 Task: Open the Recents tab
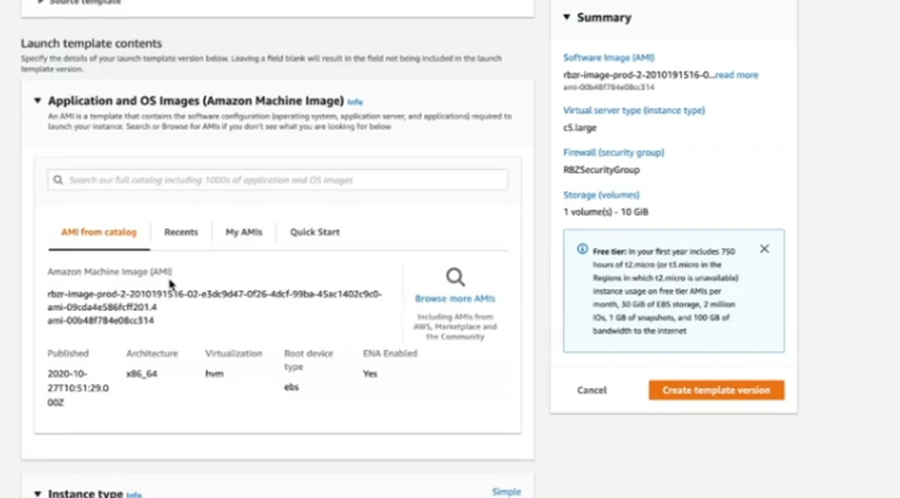[181, 232]
